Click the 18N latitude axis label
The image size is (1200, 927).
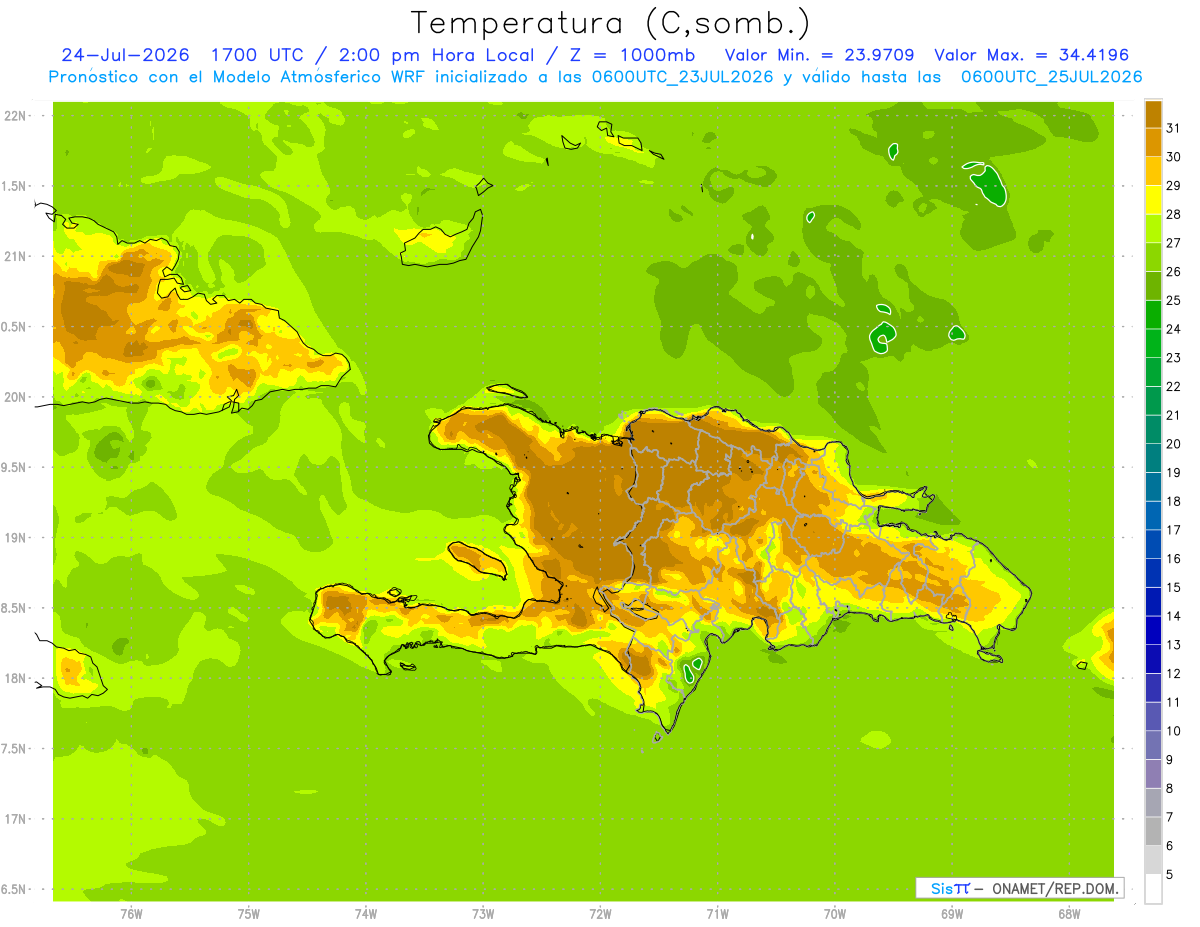pos(16,678)
